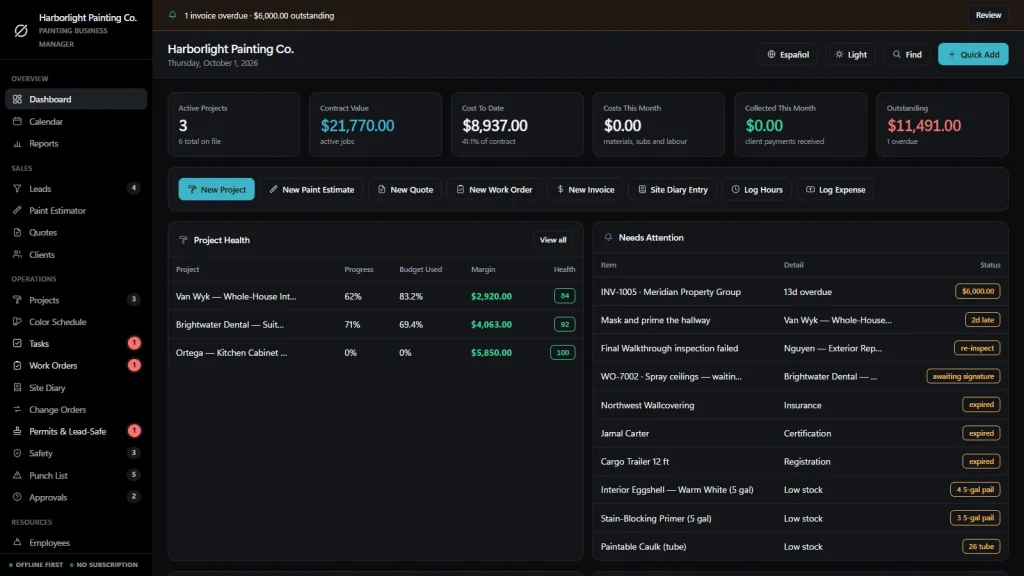Click the Needs Attention bell icon
Image resolution: width=1024 pixels, height=576 pixels.
coord(608,237)
